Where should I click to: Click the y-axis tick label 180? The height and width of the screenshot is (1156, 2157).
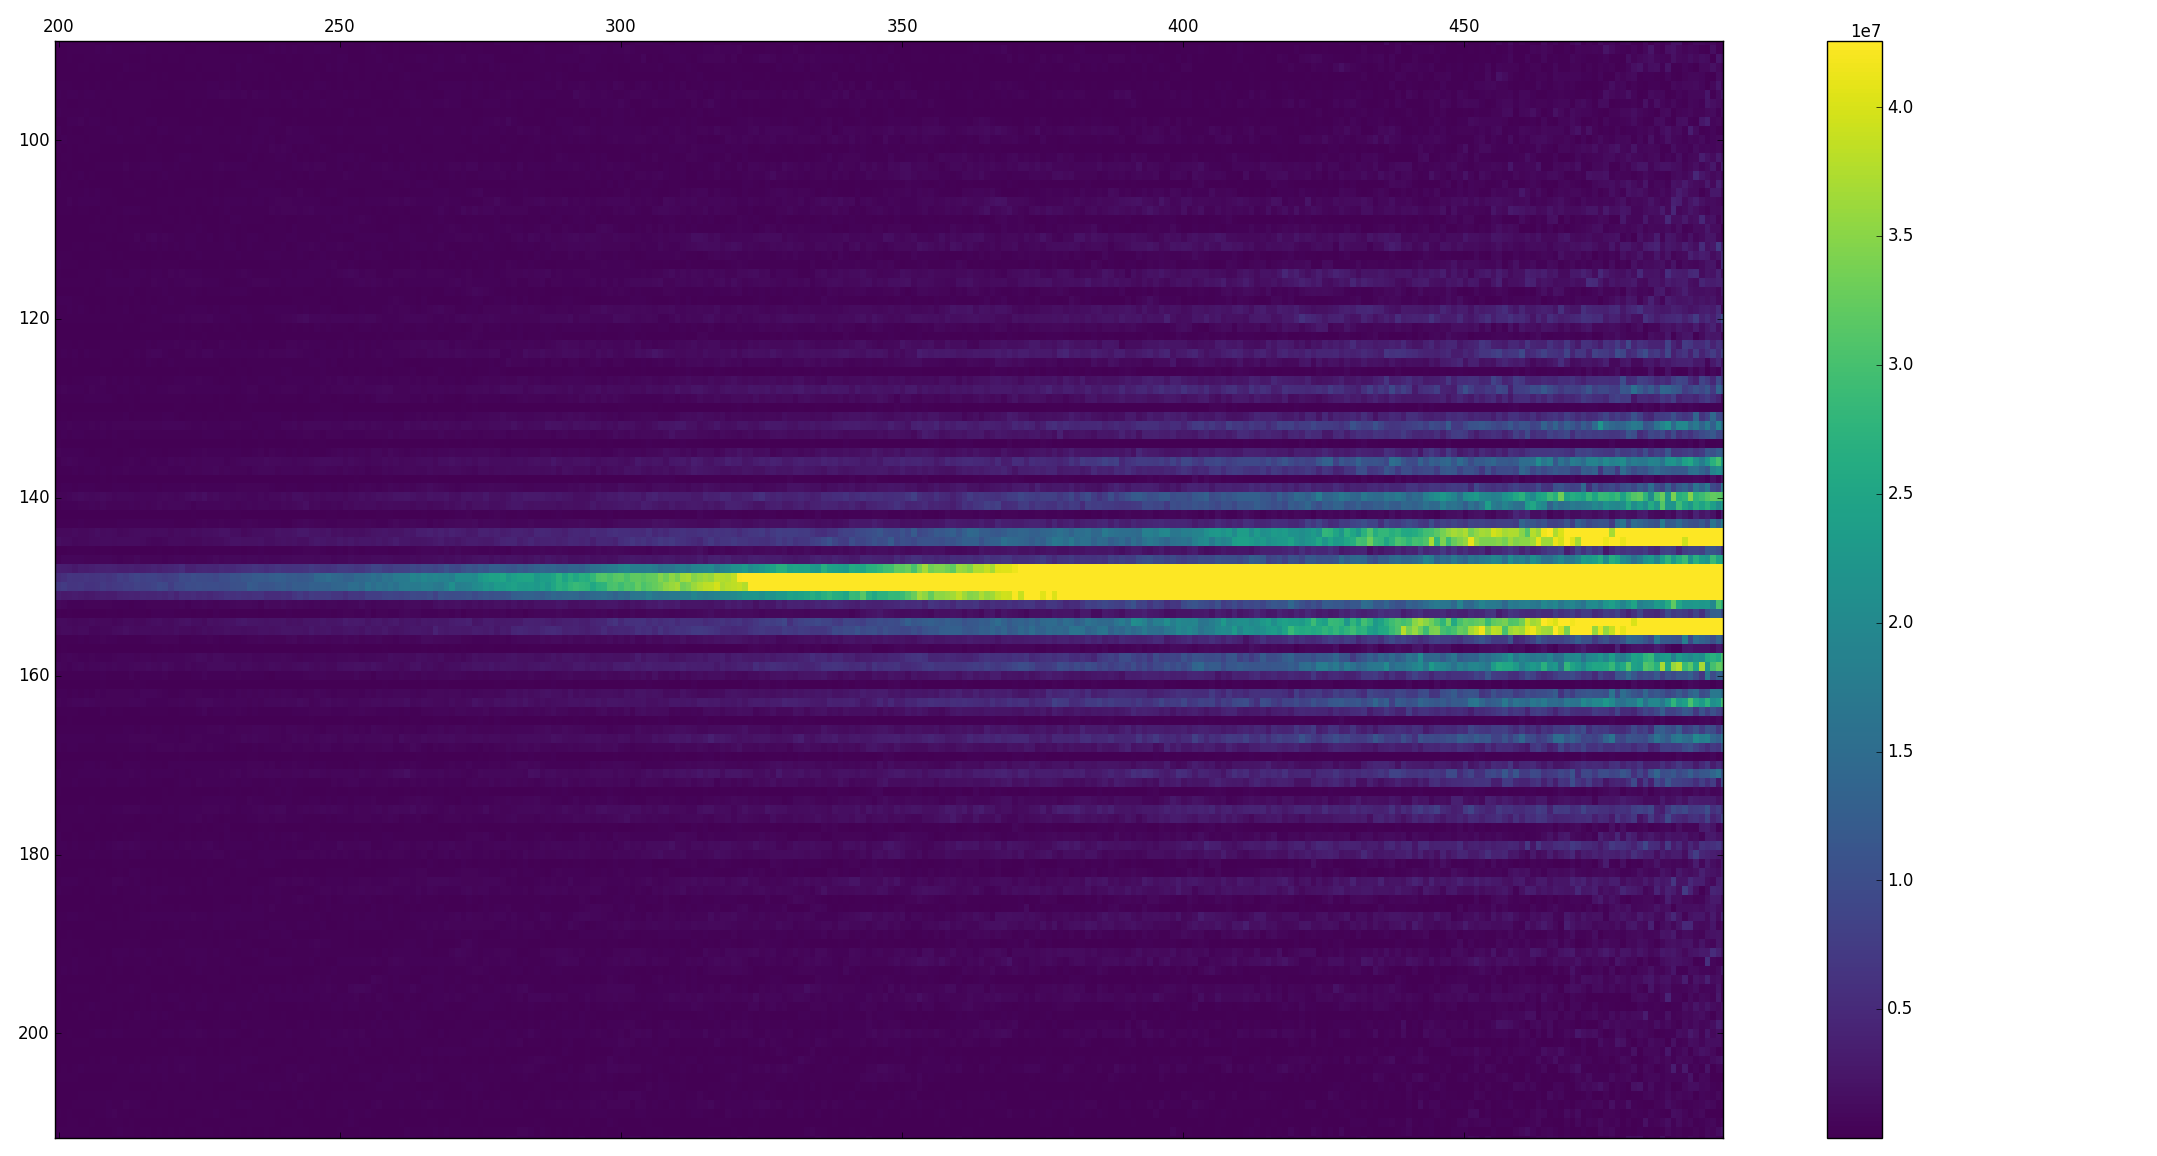[34, 854]
